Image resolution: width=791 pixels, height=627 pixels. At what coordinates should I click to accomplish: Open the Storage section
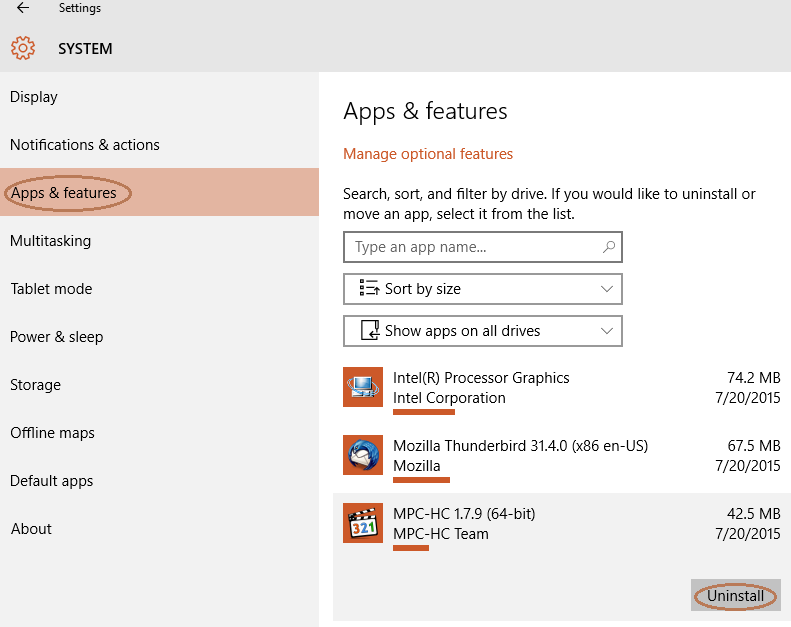pyautogui.click(x=36, y=385)
